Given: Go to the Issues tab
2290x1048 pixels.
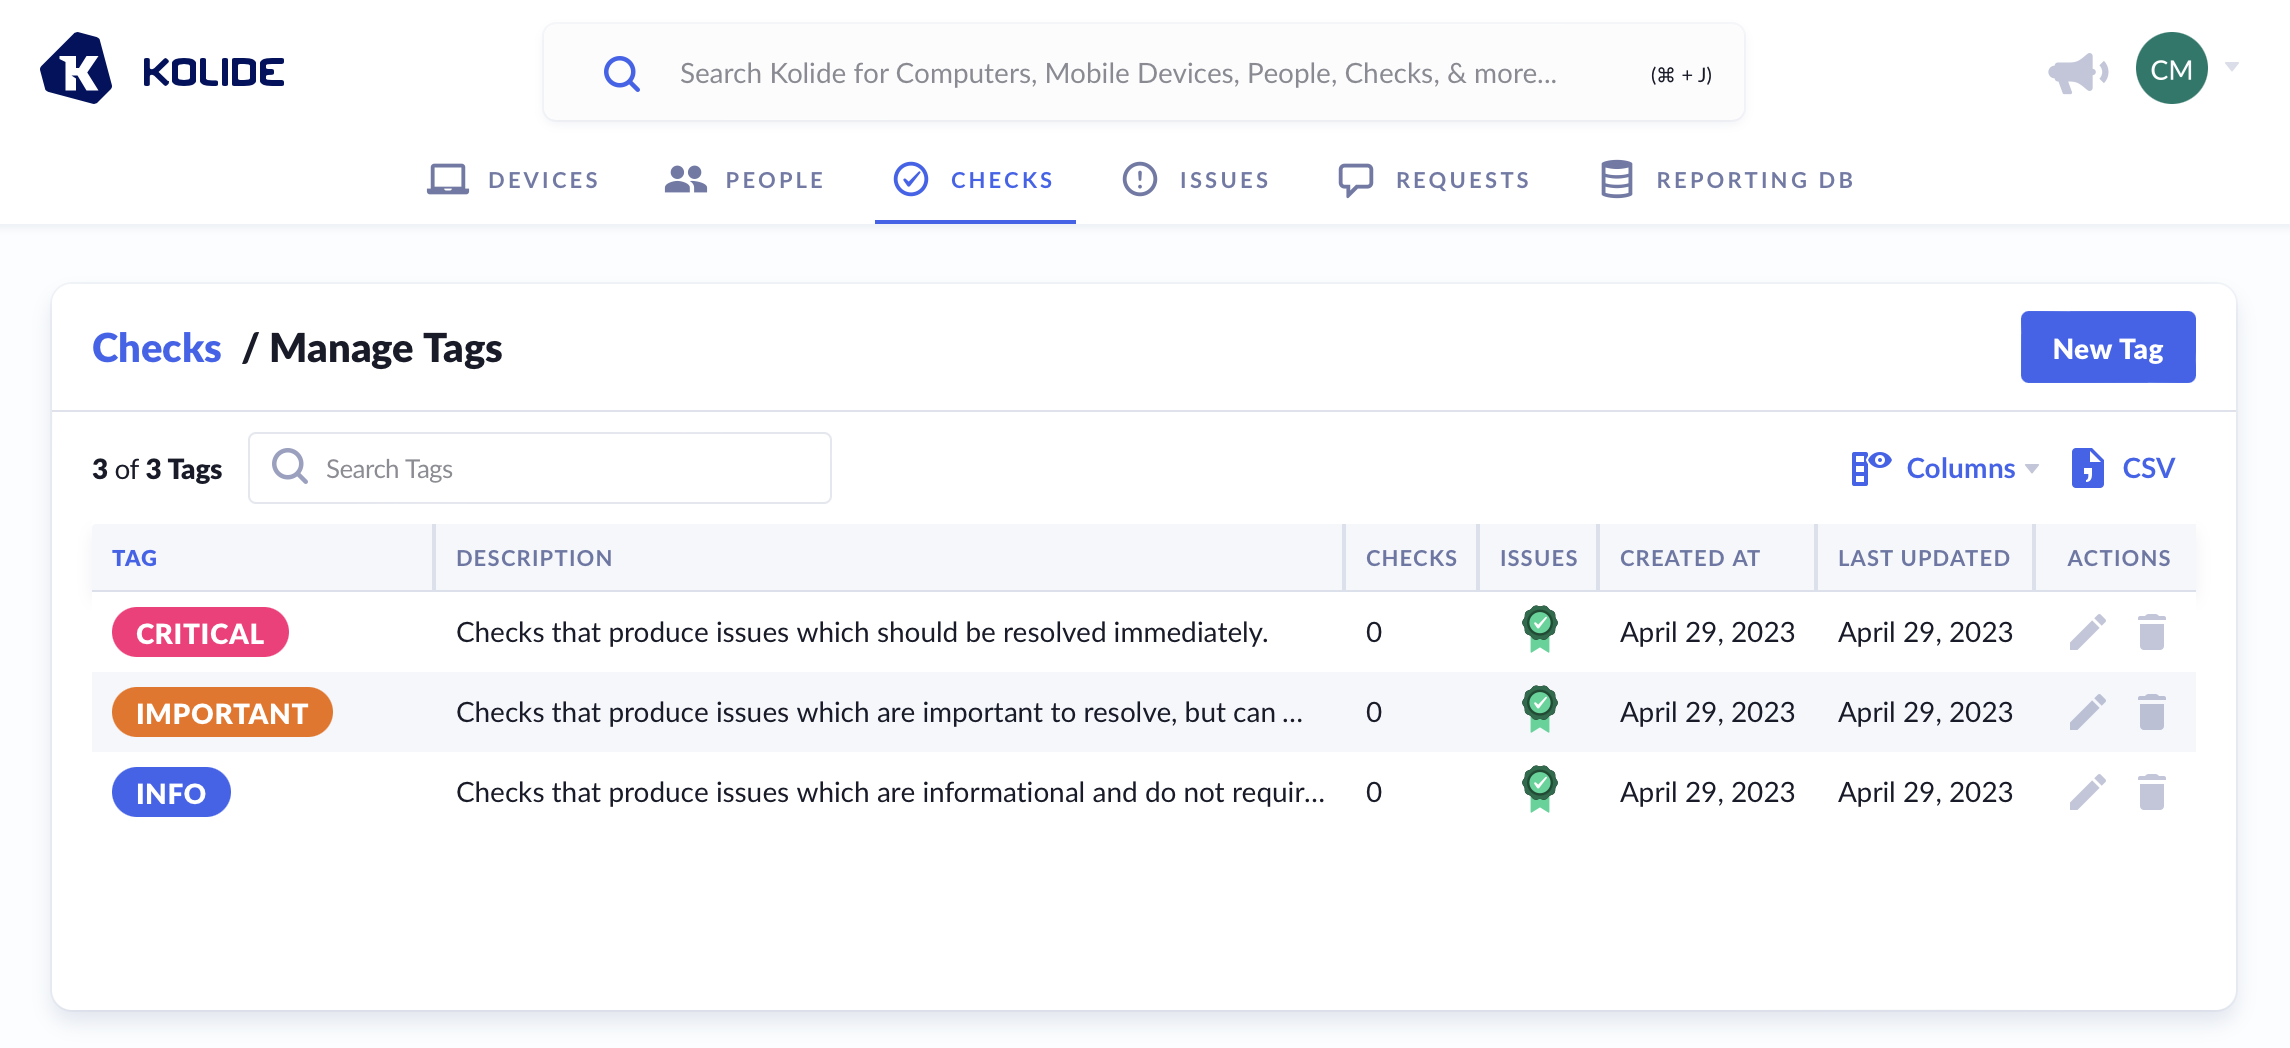Looking at the screenshot, I should [x=1196, y=180].
